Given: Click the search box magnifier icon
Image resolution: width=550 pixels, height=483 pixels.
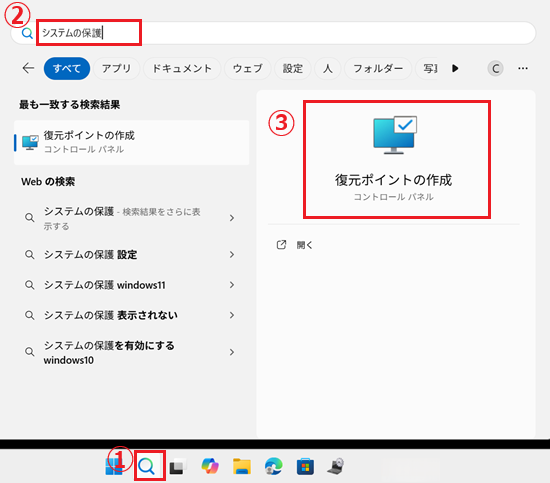Looking at the screenshot, I should (27, 33).
